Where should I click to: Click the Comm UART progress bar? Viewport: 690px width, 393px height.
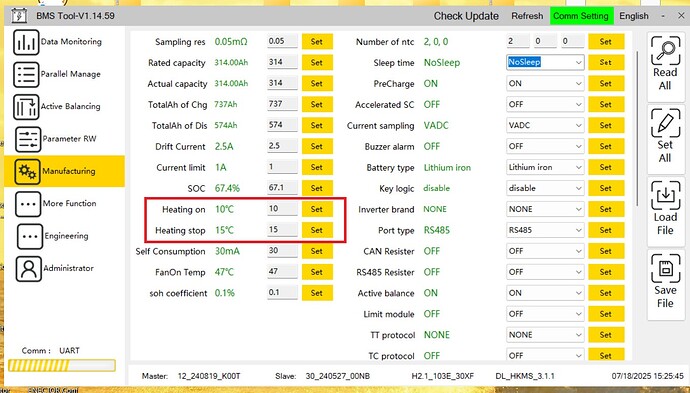coord(62,365)
